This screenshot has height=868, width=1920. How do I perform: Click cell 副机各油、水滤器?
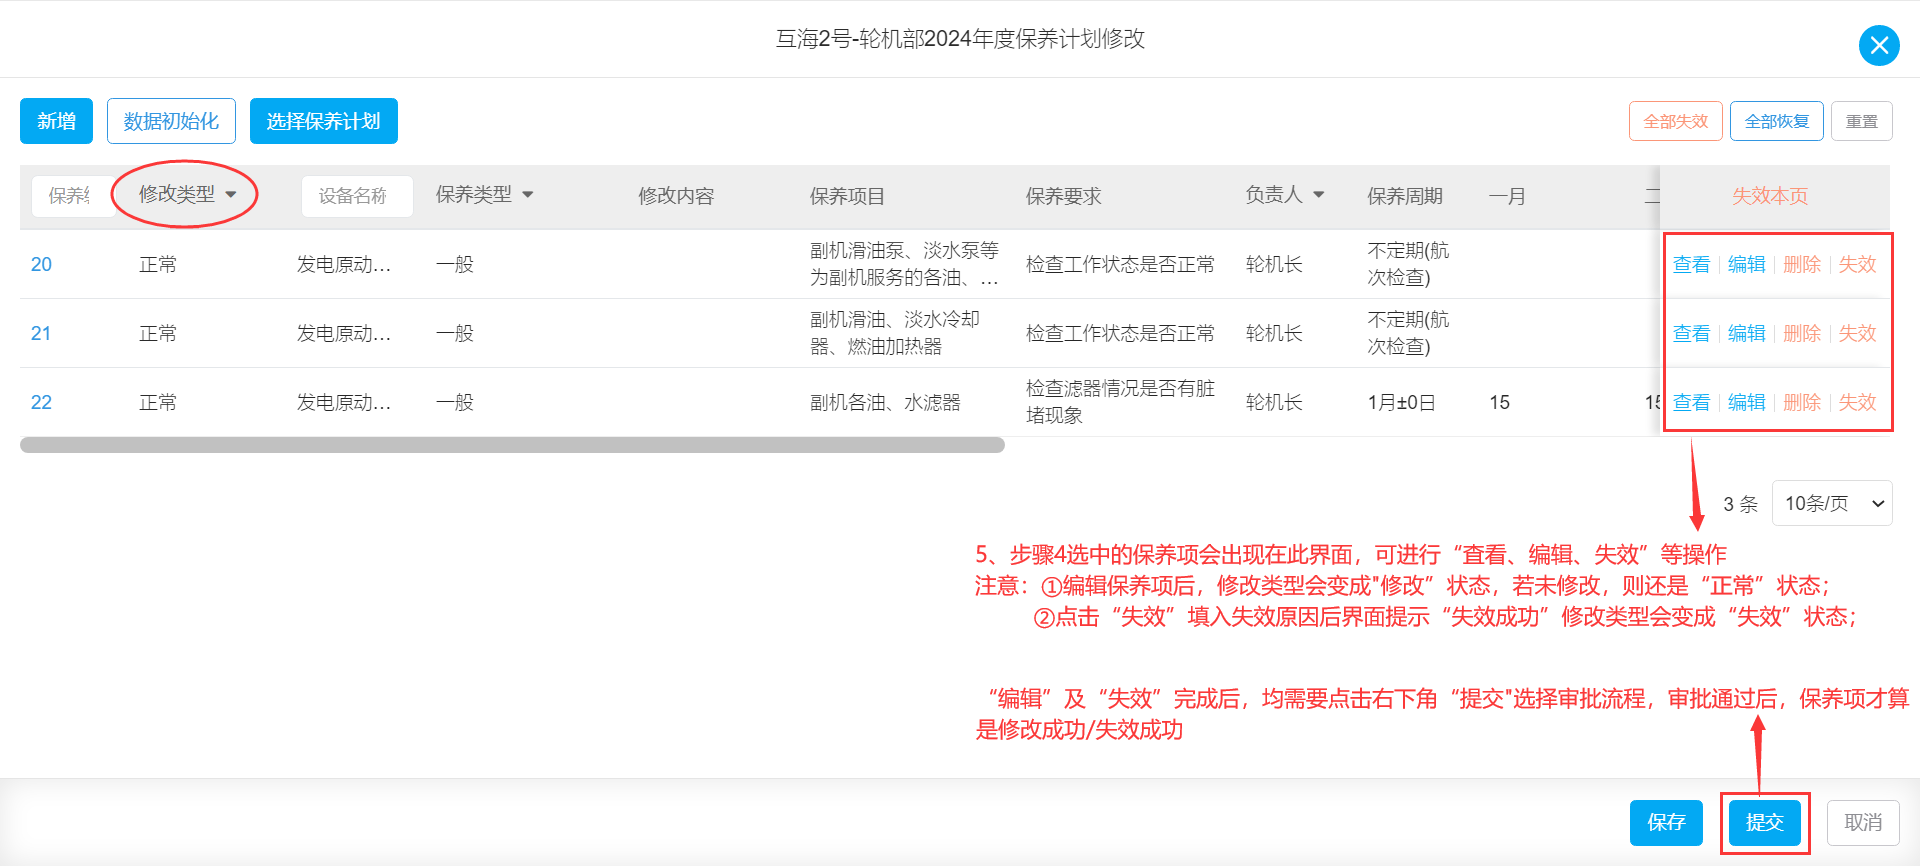click(x=885, y=402)
